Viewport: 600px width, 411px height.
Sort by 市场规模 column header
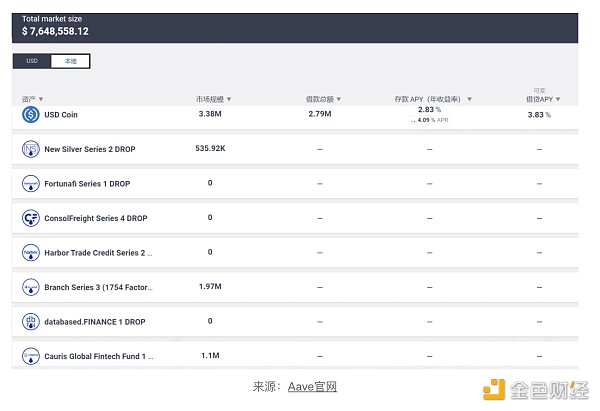click(x=213, y=99)
